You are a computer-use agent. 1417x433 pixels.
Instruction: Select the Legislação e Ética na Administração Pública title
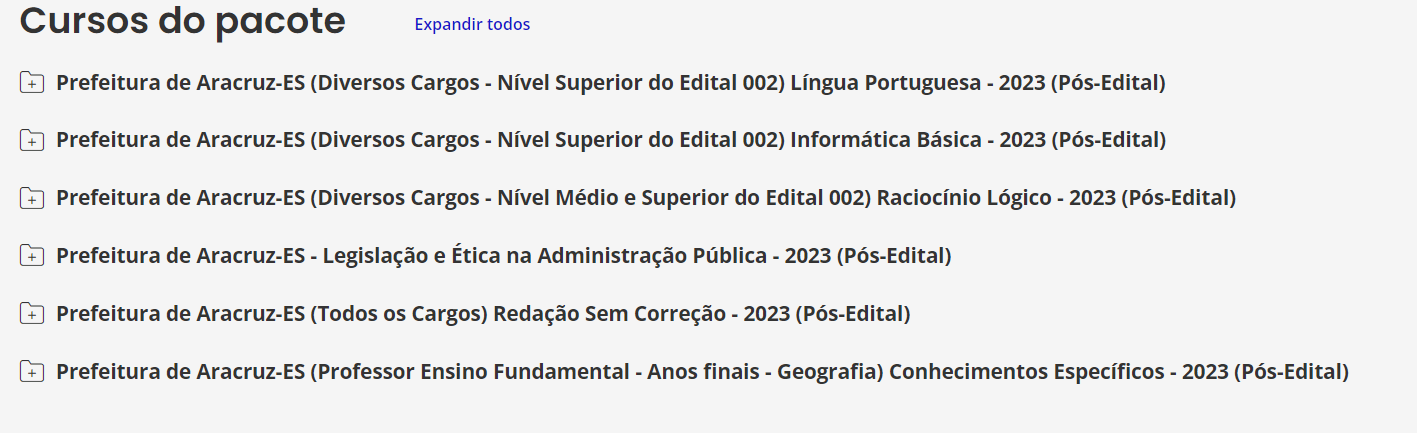(503, 257)
